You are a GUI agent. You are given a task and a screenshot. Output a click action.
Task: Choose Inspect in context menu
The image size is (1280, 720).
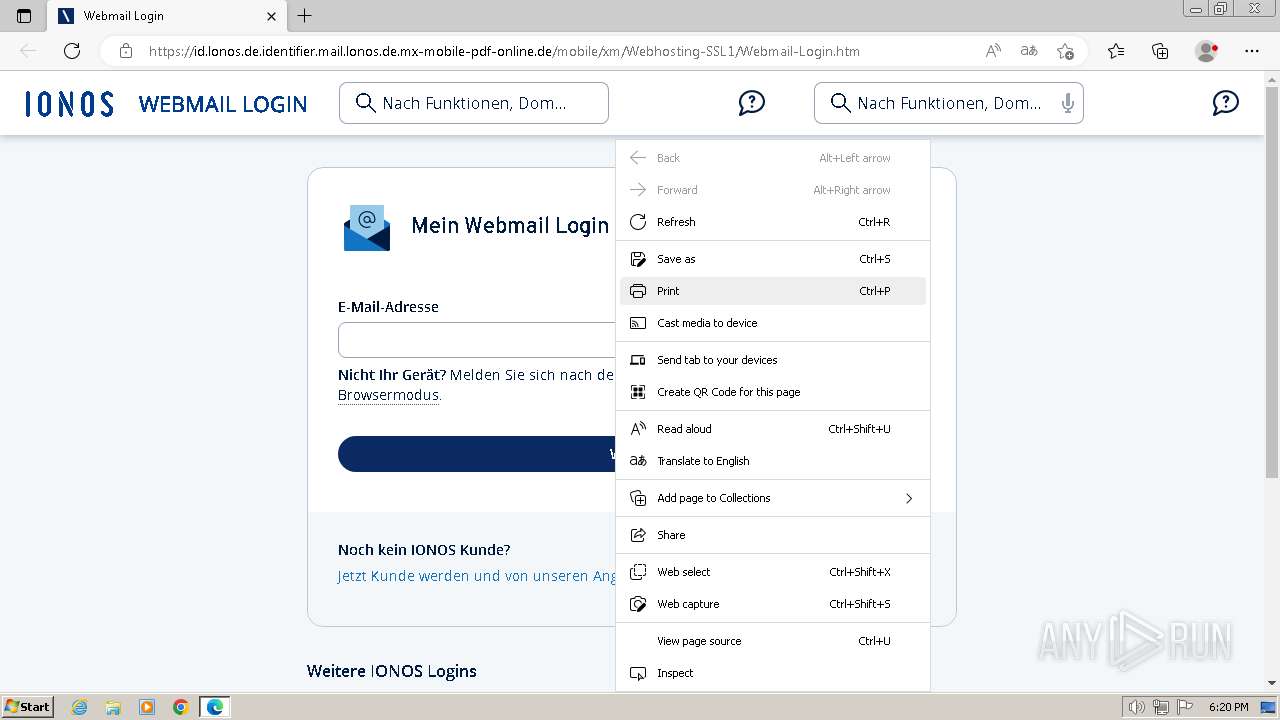773,673
